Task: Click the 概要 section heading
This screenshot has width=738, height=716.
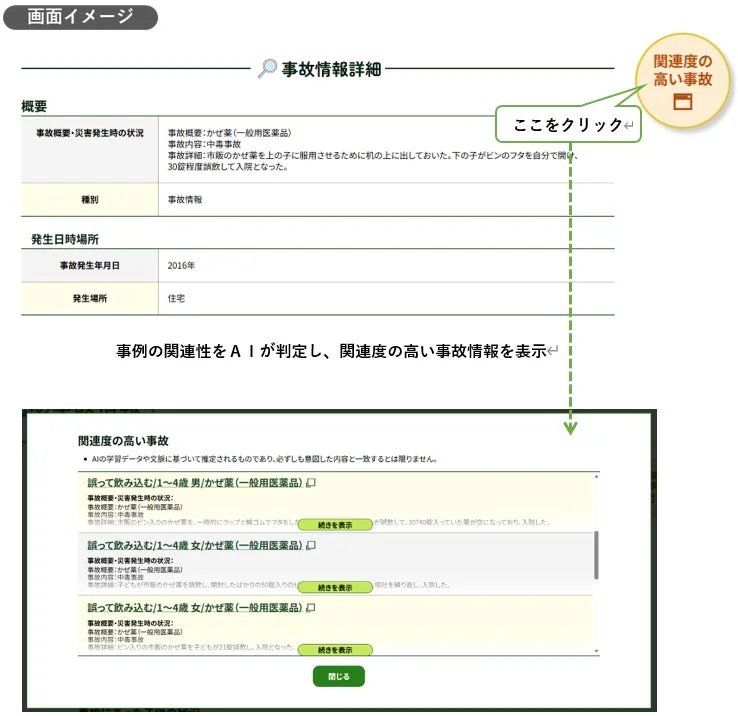Action: tap(34, 106)
